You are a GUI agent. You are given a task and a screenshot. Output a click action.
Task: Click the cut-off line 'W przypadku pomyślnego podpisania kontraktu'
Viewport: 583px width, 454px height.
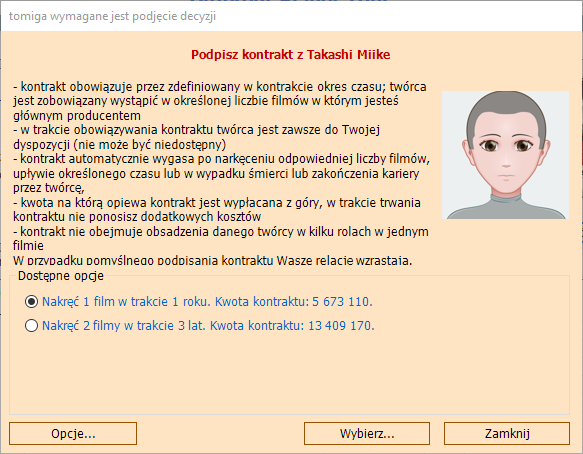click(213, 260)
